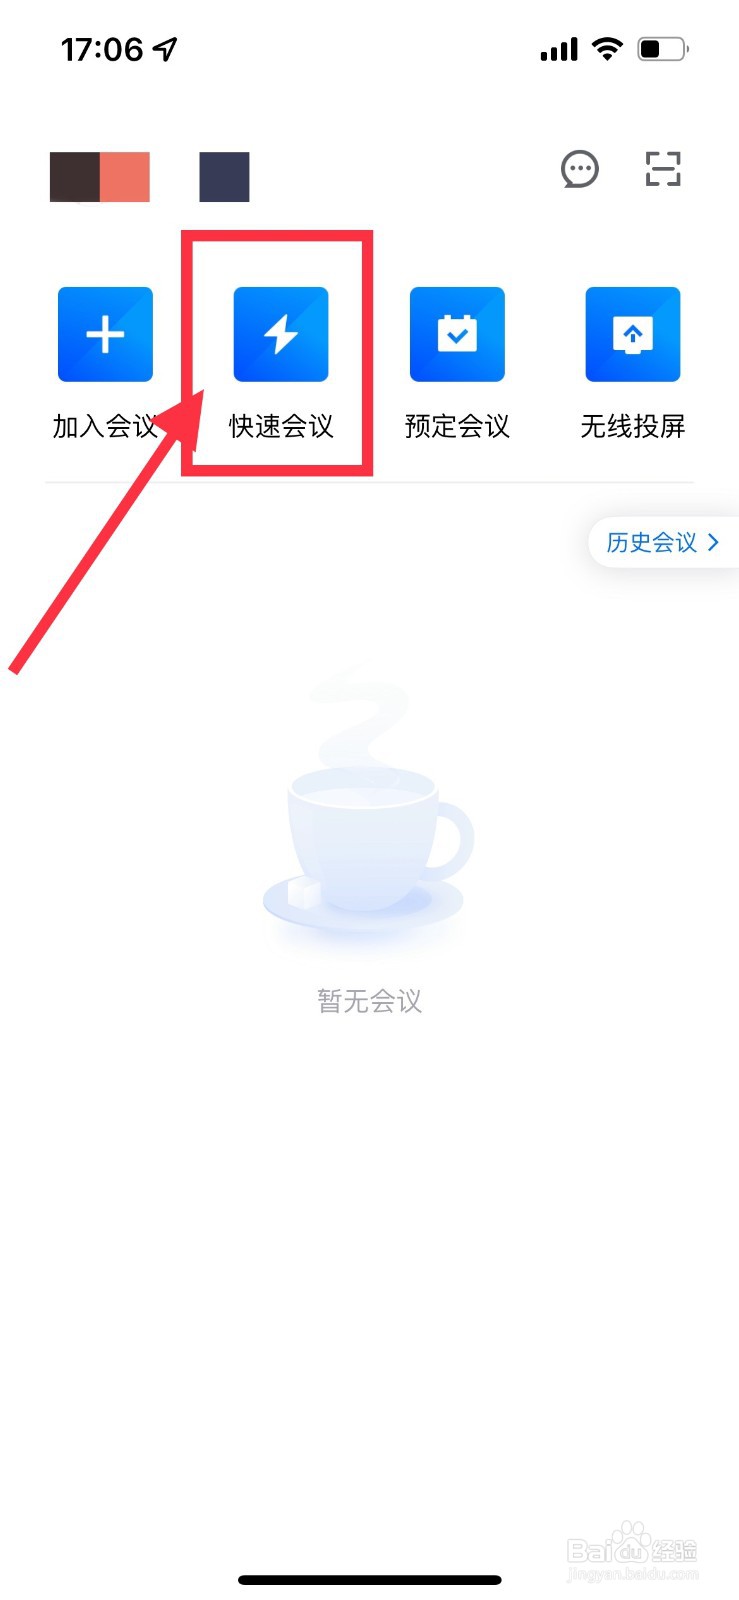Tap the battery status indicator
The width and height of the screenshot is (739, 1600).
(x=663, y=49)
